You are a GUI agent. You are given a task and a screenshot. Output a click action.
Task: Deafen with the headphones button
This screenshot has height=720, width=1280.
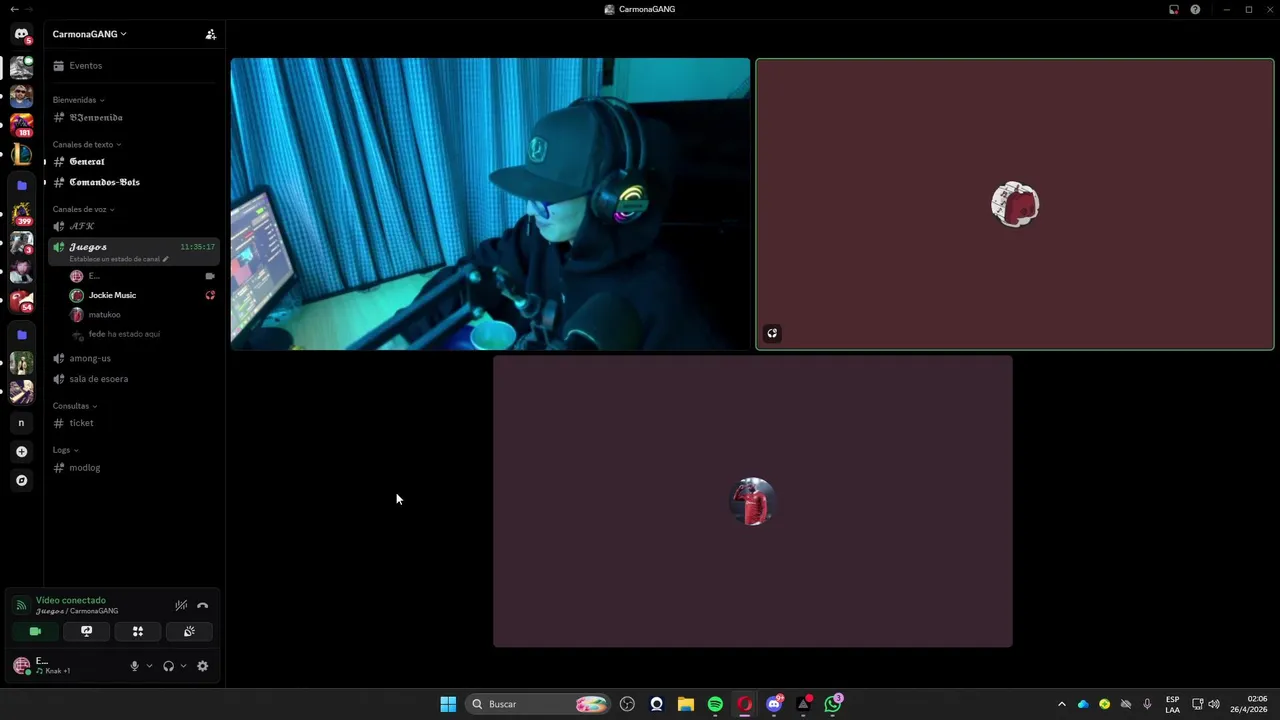pos(168,666)
